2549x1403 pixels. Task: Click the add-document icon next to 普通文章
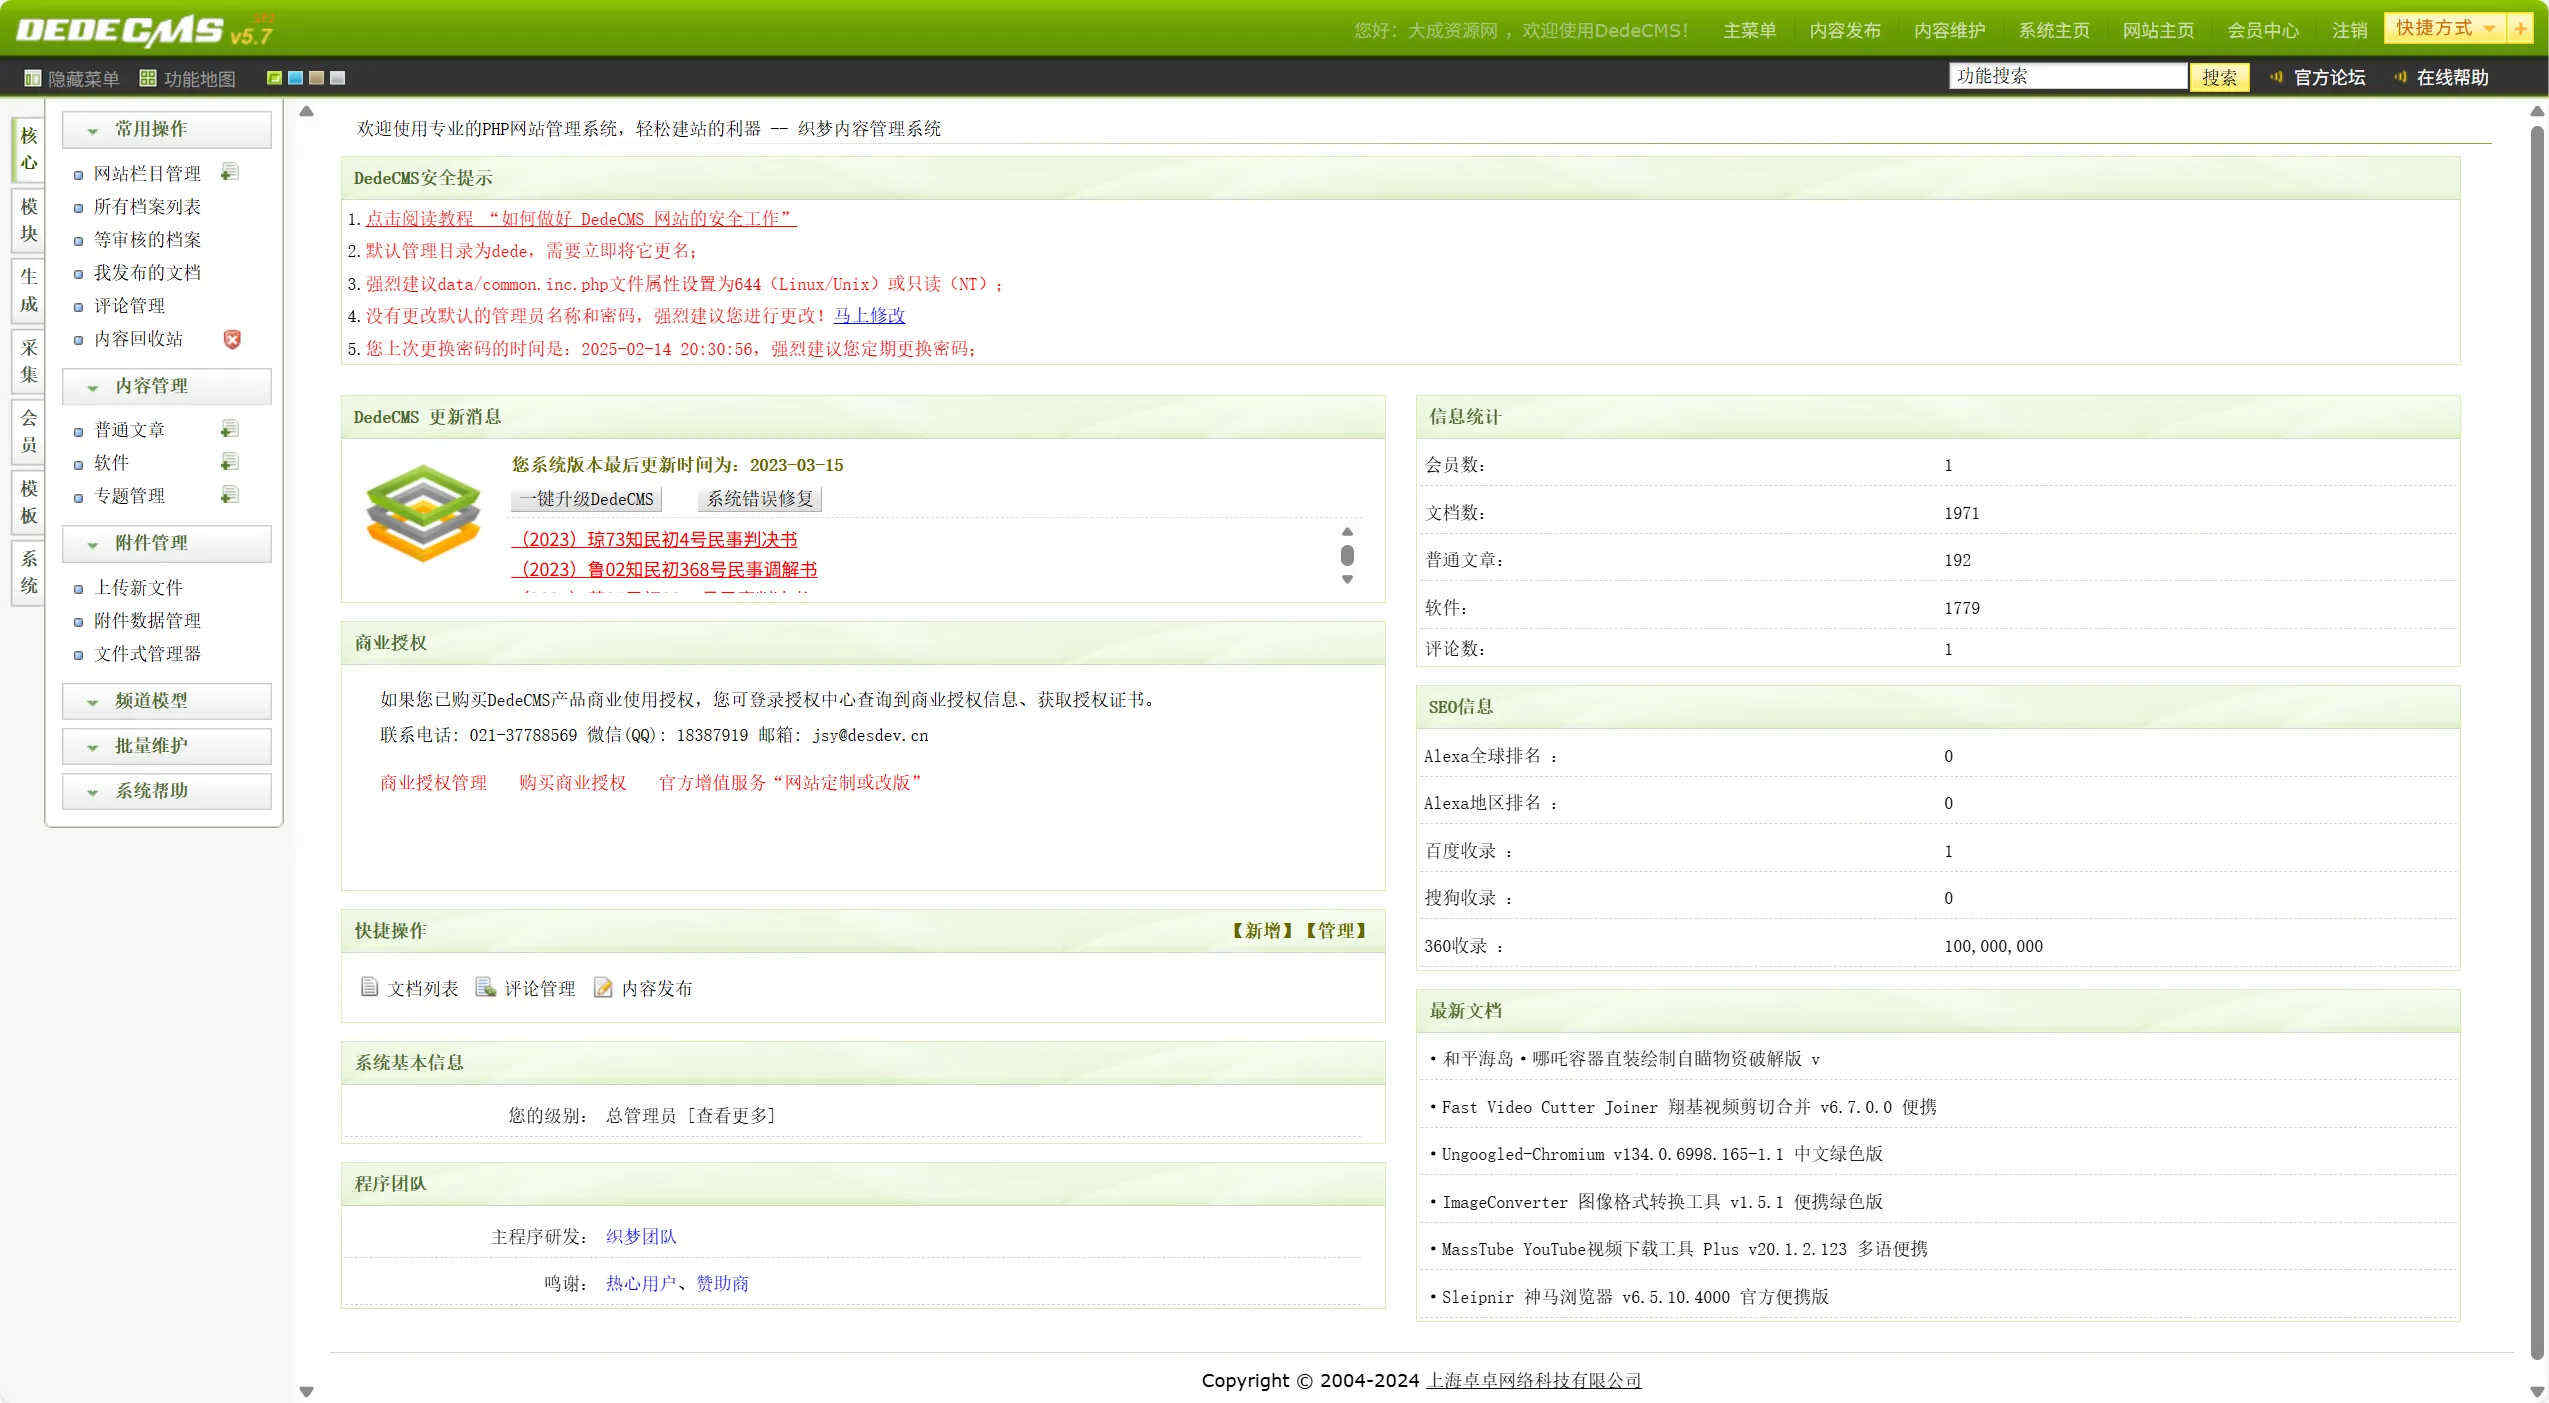[229, 429]
